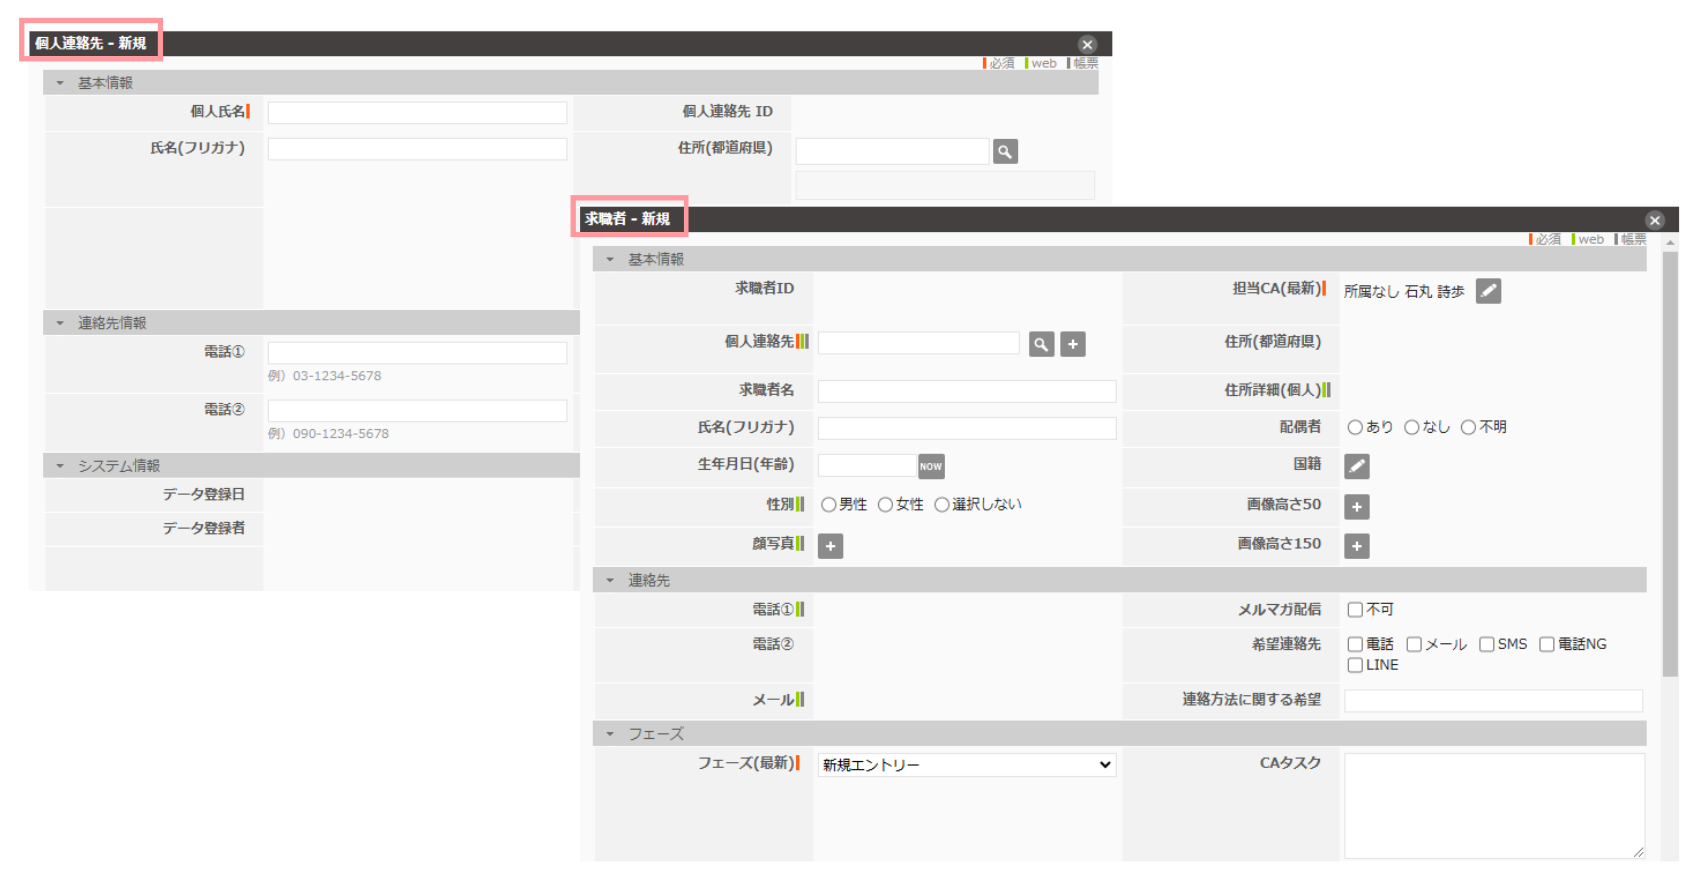Check the LINE checkbox under 希望連絡先

coord(1355,665)
